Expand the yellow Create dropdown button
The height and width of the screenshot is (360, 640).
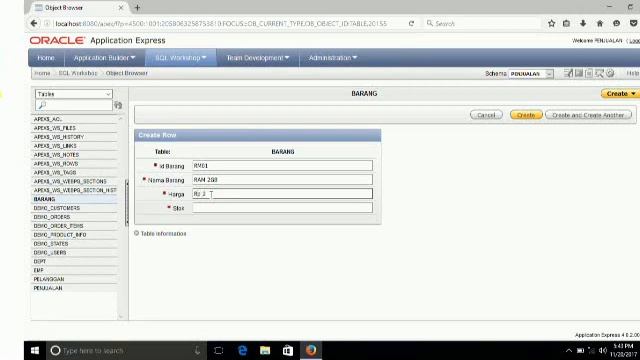(x=620, y=93)
